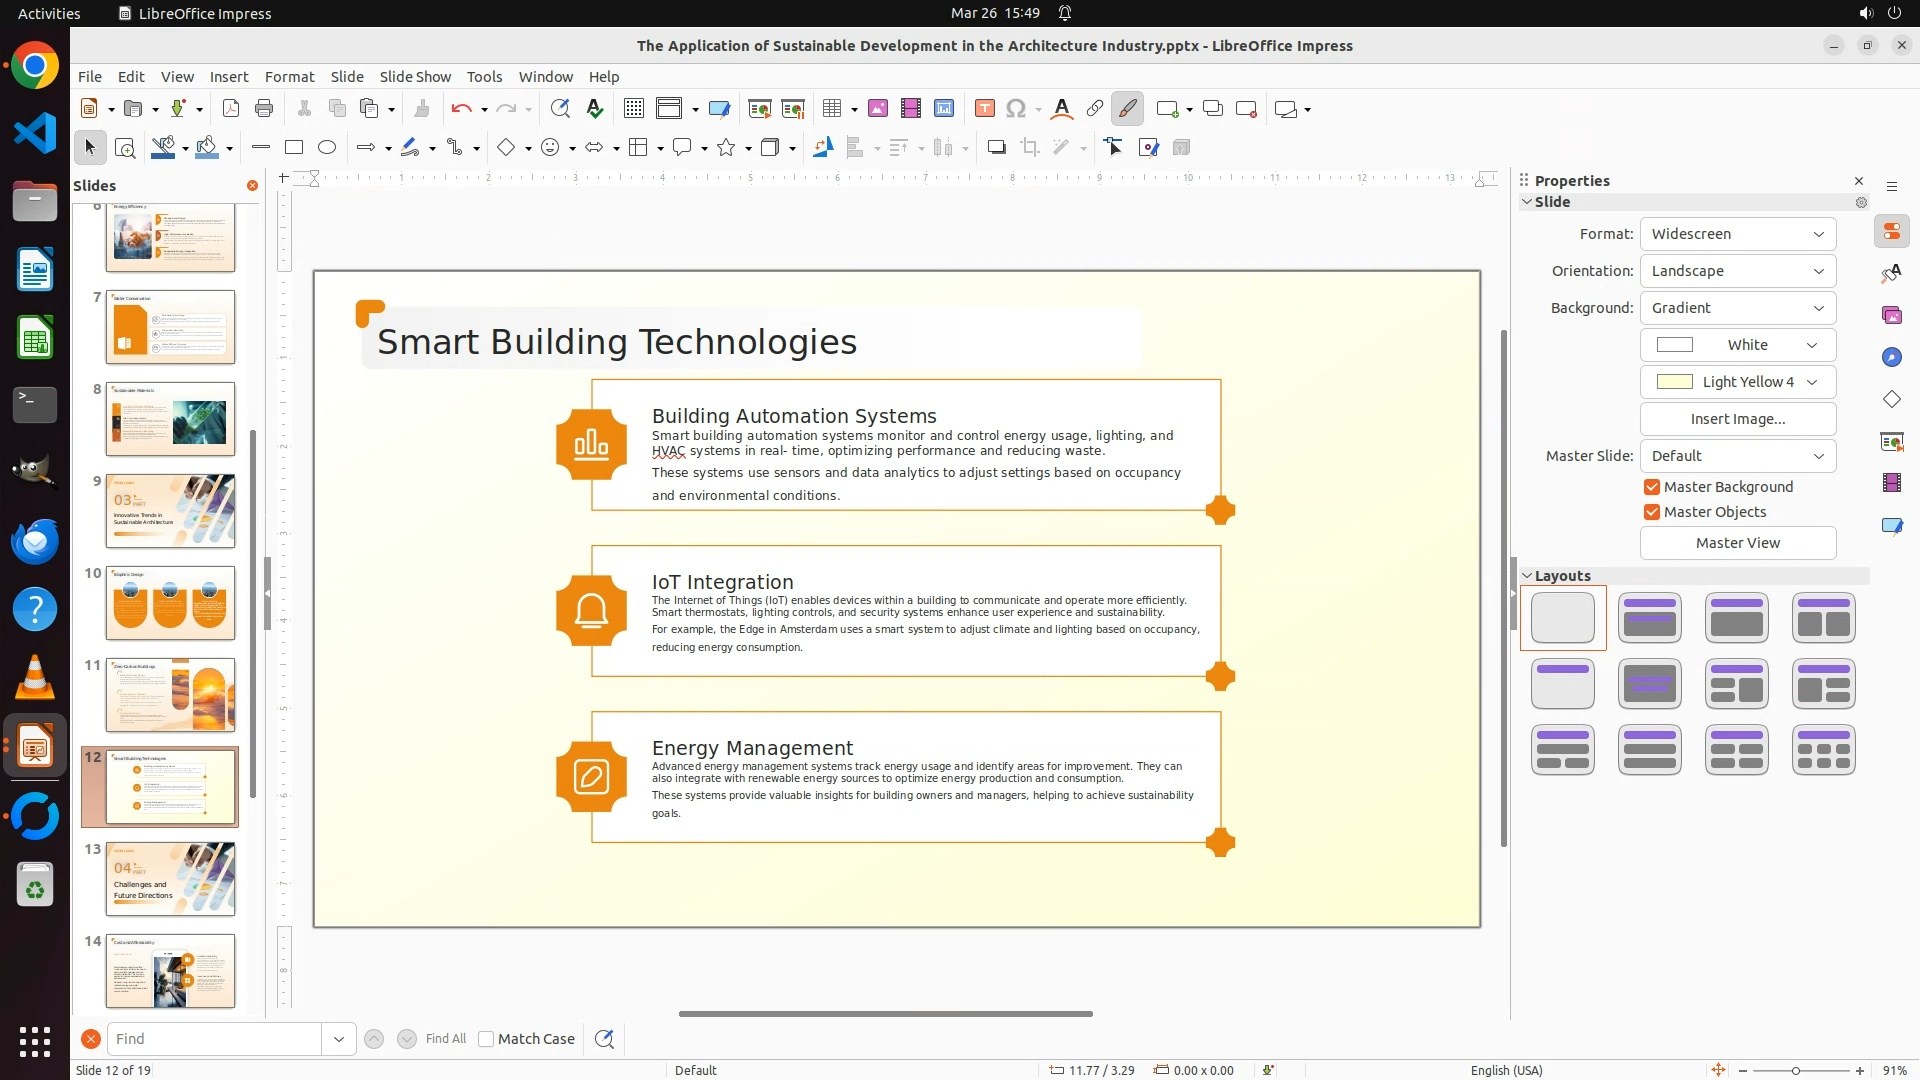Screen dimensions: 1920x1080
Task: Select the Ellipse drawing tool
Action: 327,148
